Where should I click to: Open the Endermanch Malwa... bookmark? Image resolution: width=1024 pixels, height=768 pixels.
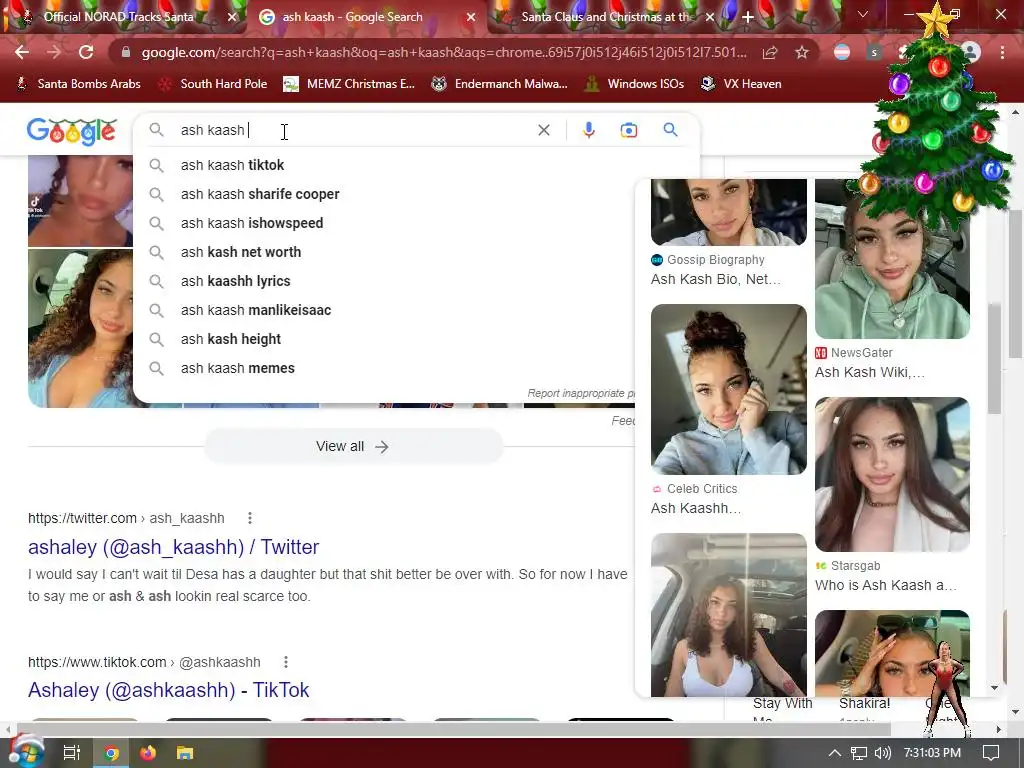[x=500, y=84]
